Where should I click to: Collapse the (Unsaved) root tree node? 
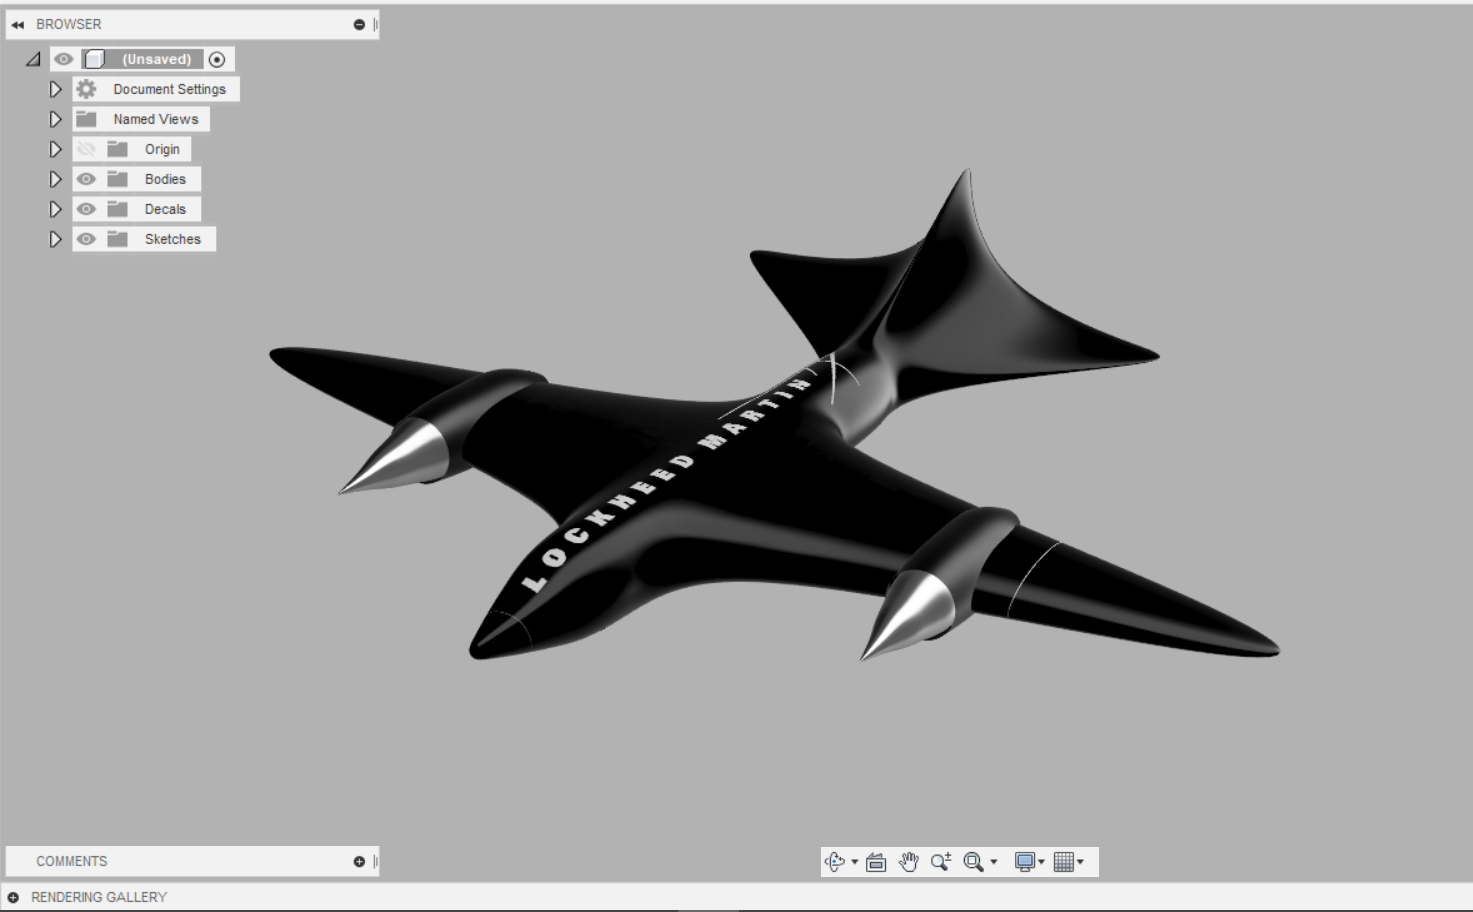coord(34,59)
